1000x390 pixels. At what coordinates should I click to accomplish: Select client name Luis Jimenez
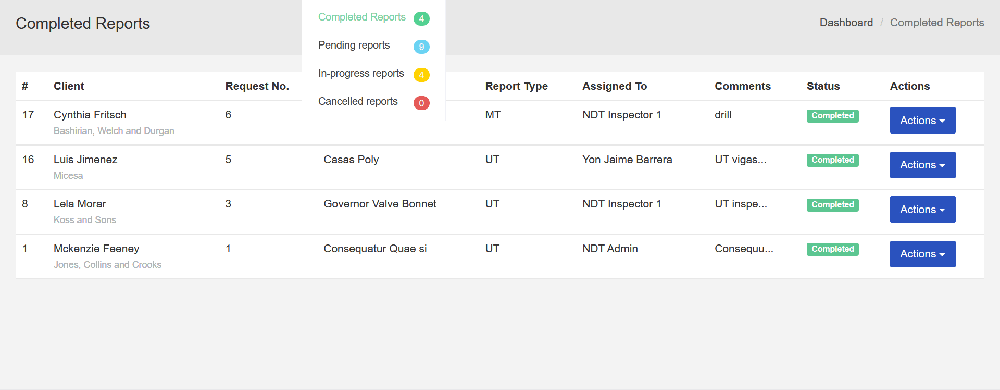coord(85,160)
